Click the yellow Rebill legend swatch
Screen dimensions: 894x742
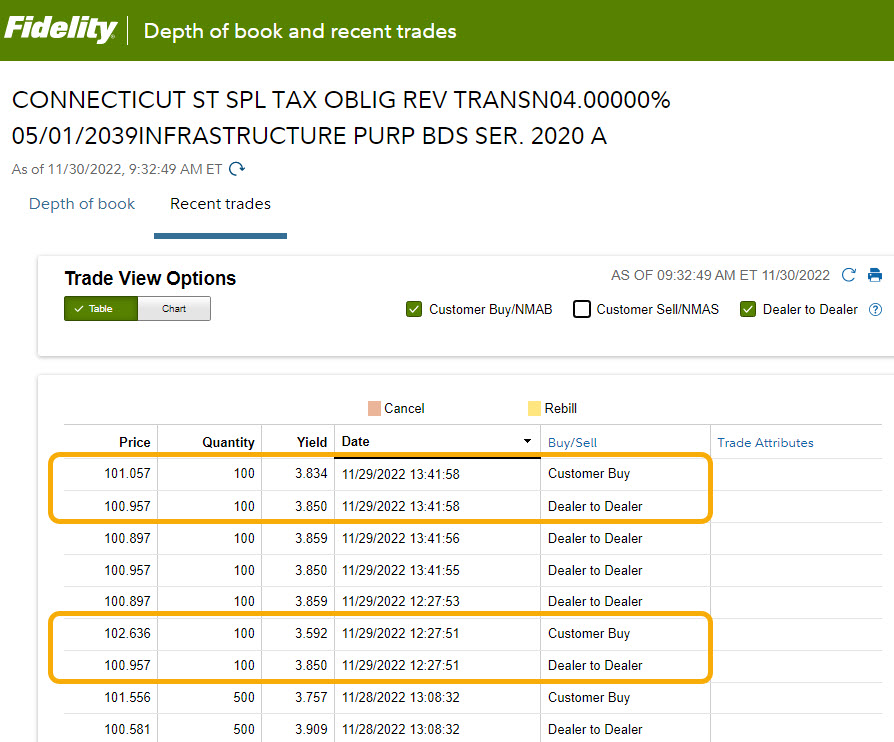coord(534,408)
